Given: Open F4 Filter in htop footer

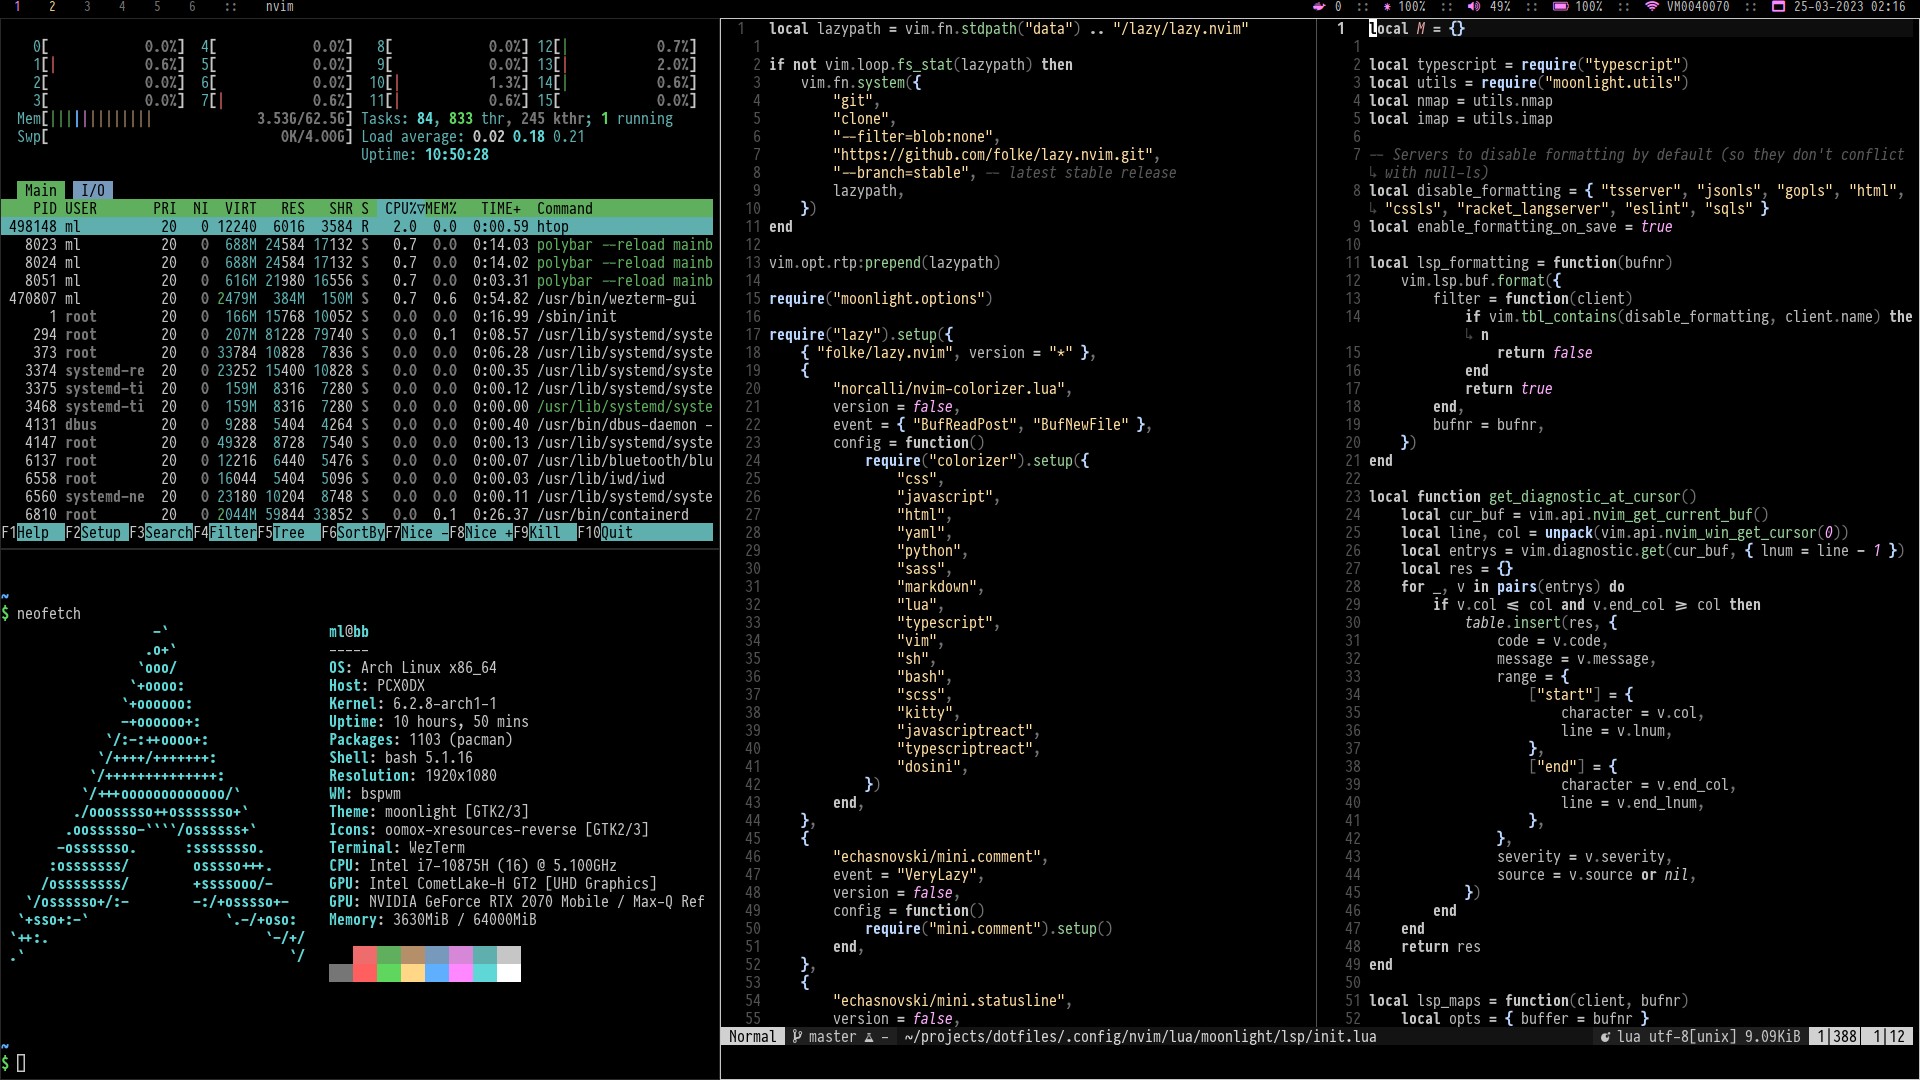Looking at the screenshot, I should click(x=232, y=533).
